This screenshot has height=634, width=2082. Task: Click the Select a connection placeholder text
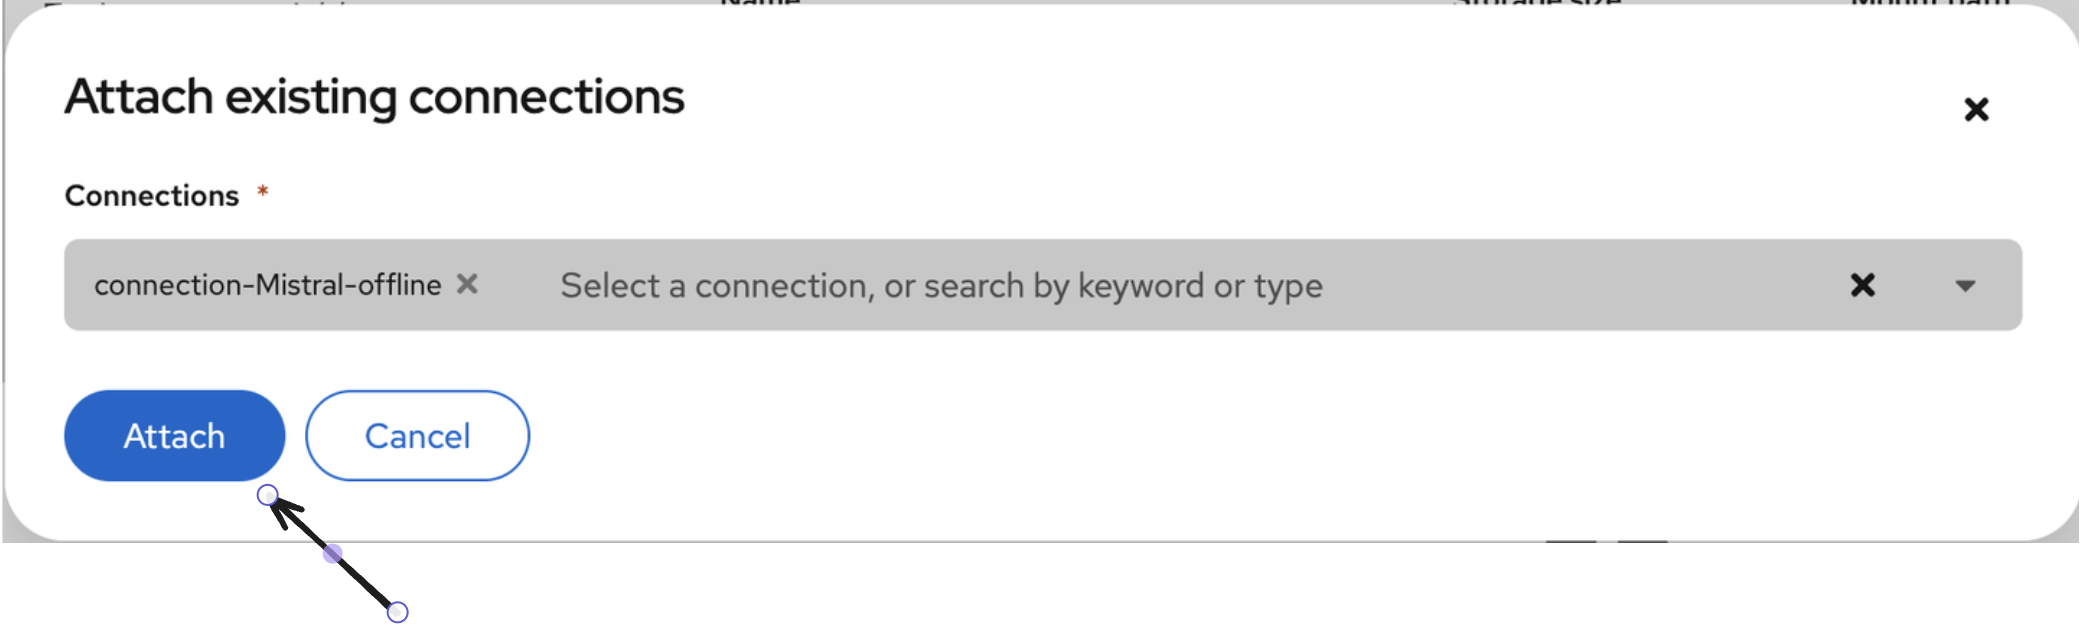coord(941,287)
